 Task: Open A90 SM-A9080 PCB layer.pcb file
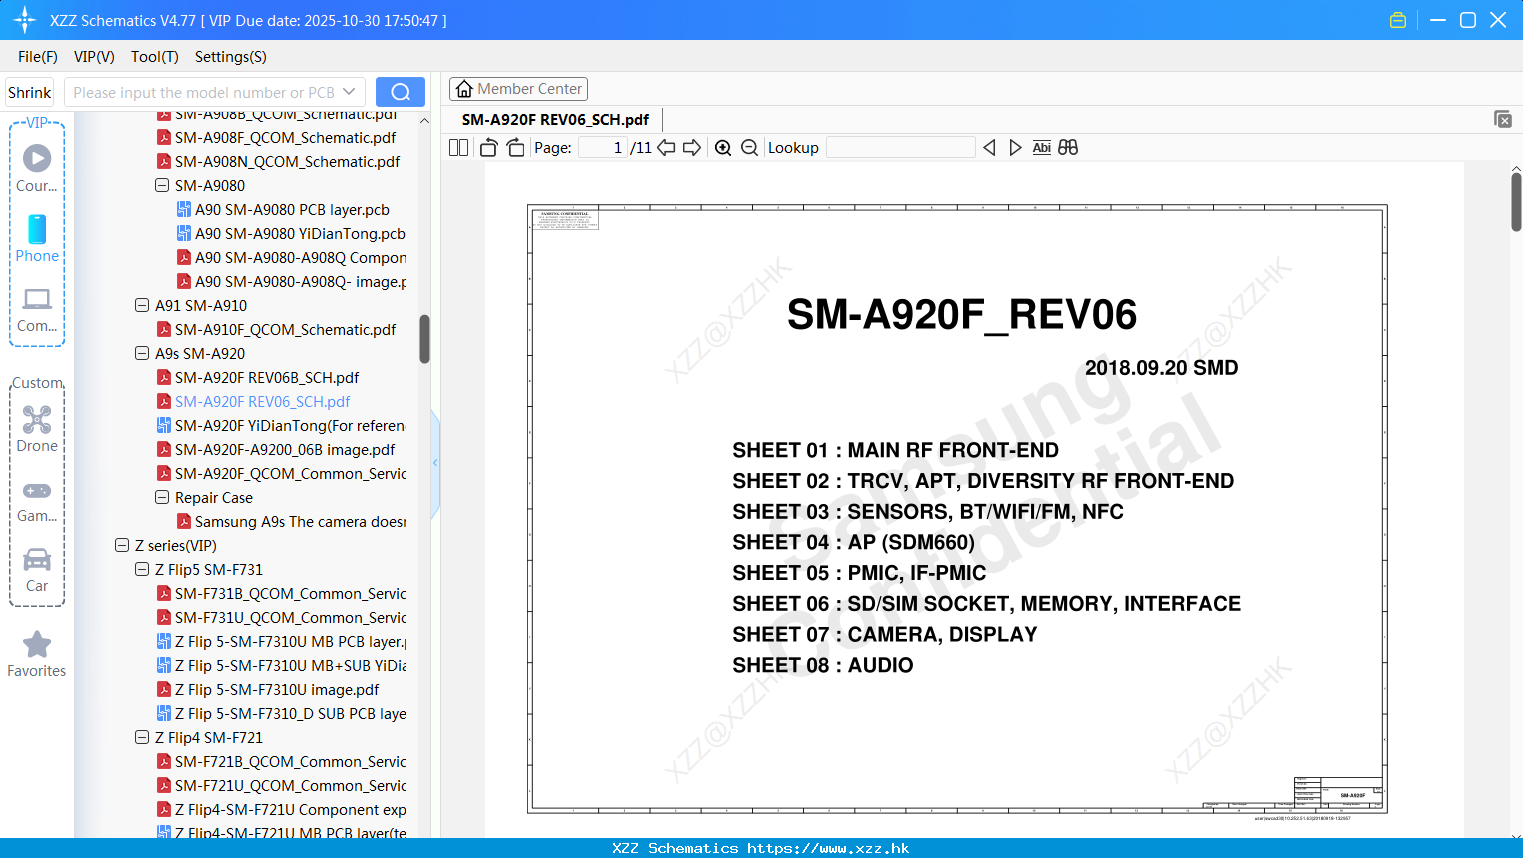pos(292,209)
